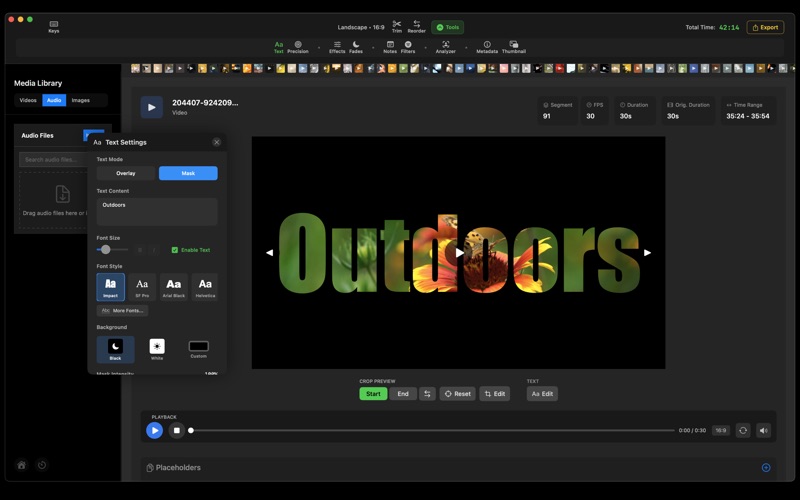Collapse the Tools panel toggle
800x500 pixels.
point(447,27)
